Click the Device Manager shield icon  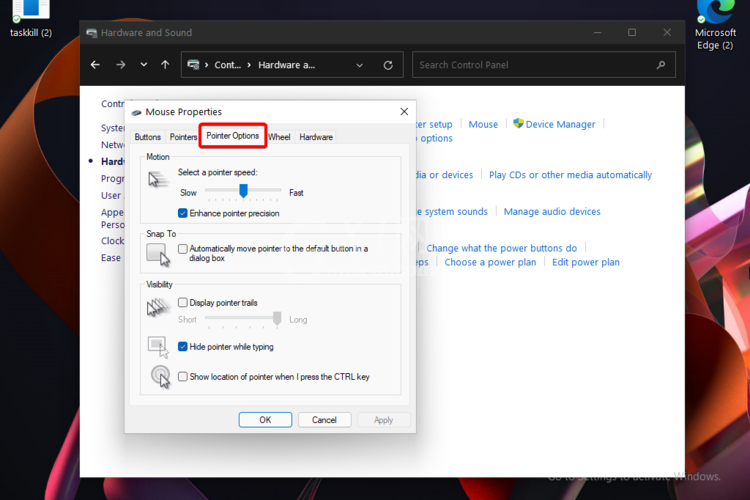[x=518, y=123]
